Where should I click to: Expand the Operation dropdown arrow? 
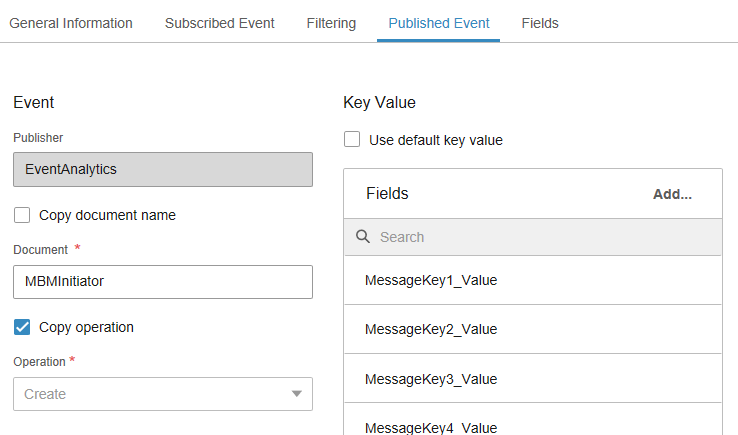coord(296,394)
